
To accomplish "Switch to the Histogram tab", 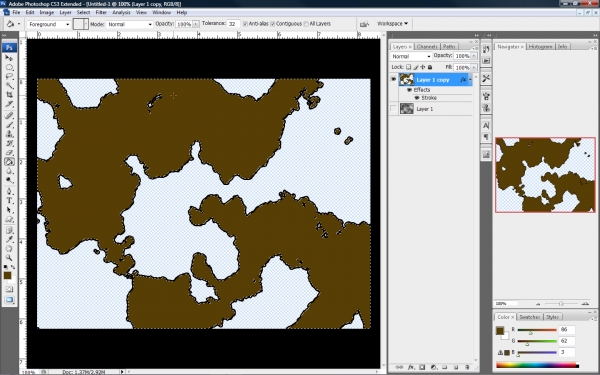I will coord(540,46).
